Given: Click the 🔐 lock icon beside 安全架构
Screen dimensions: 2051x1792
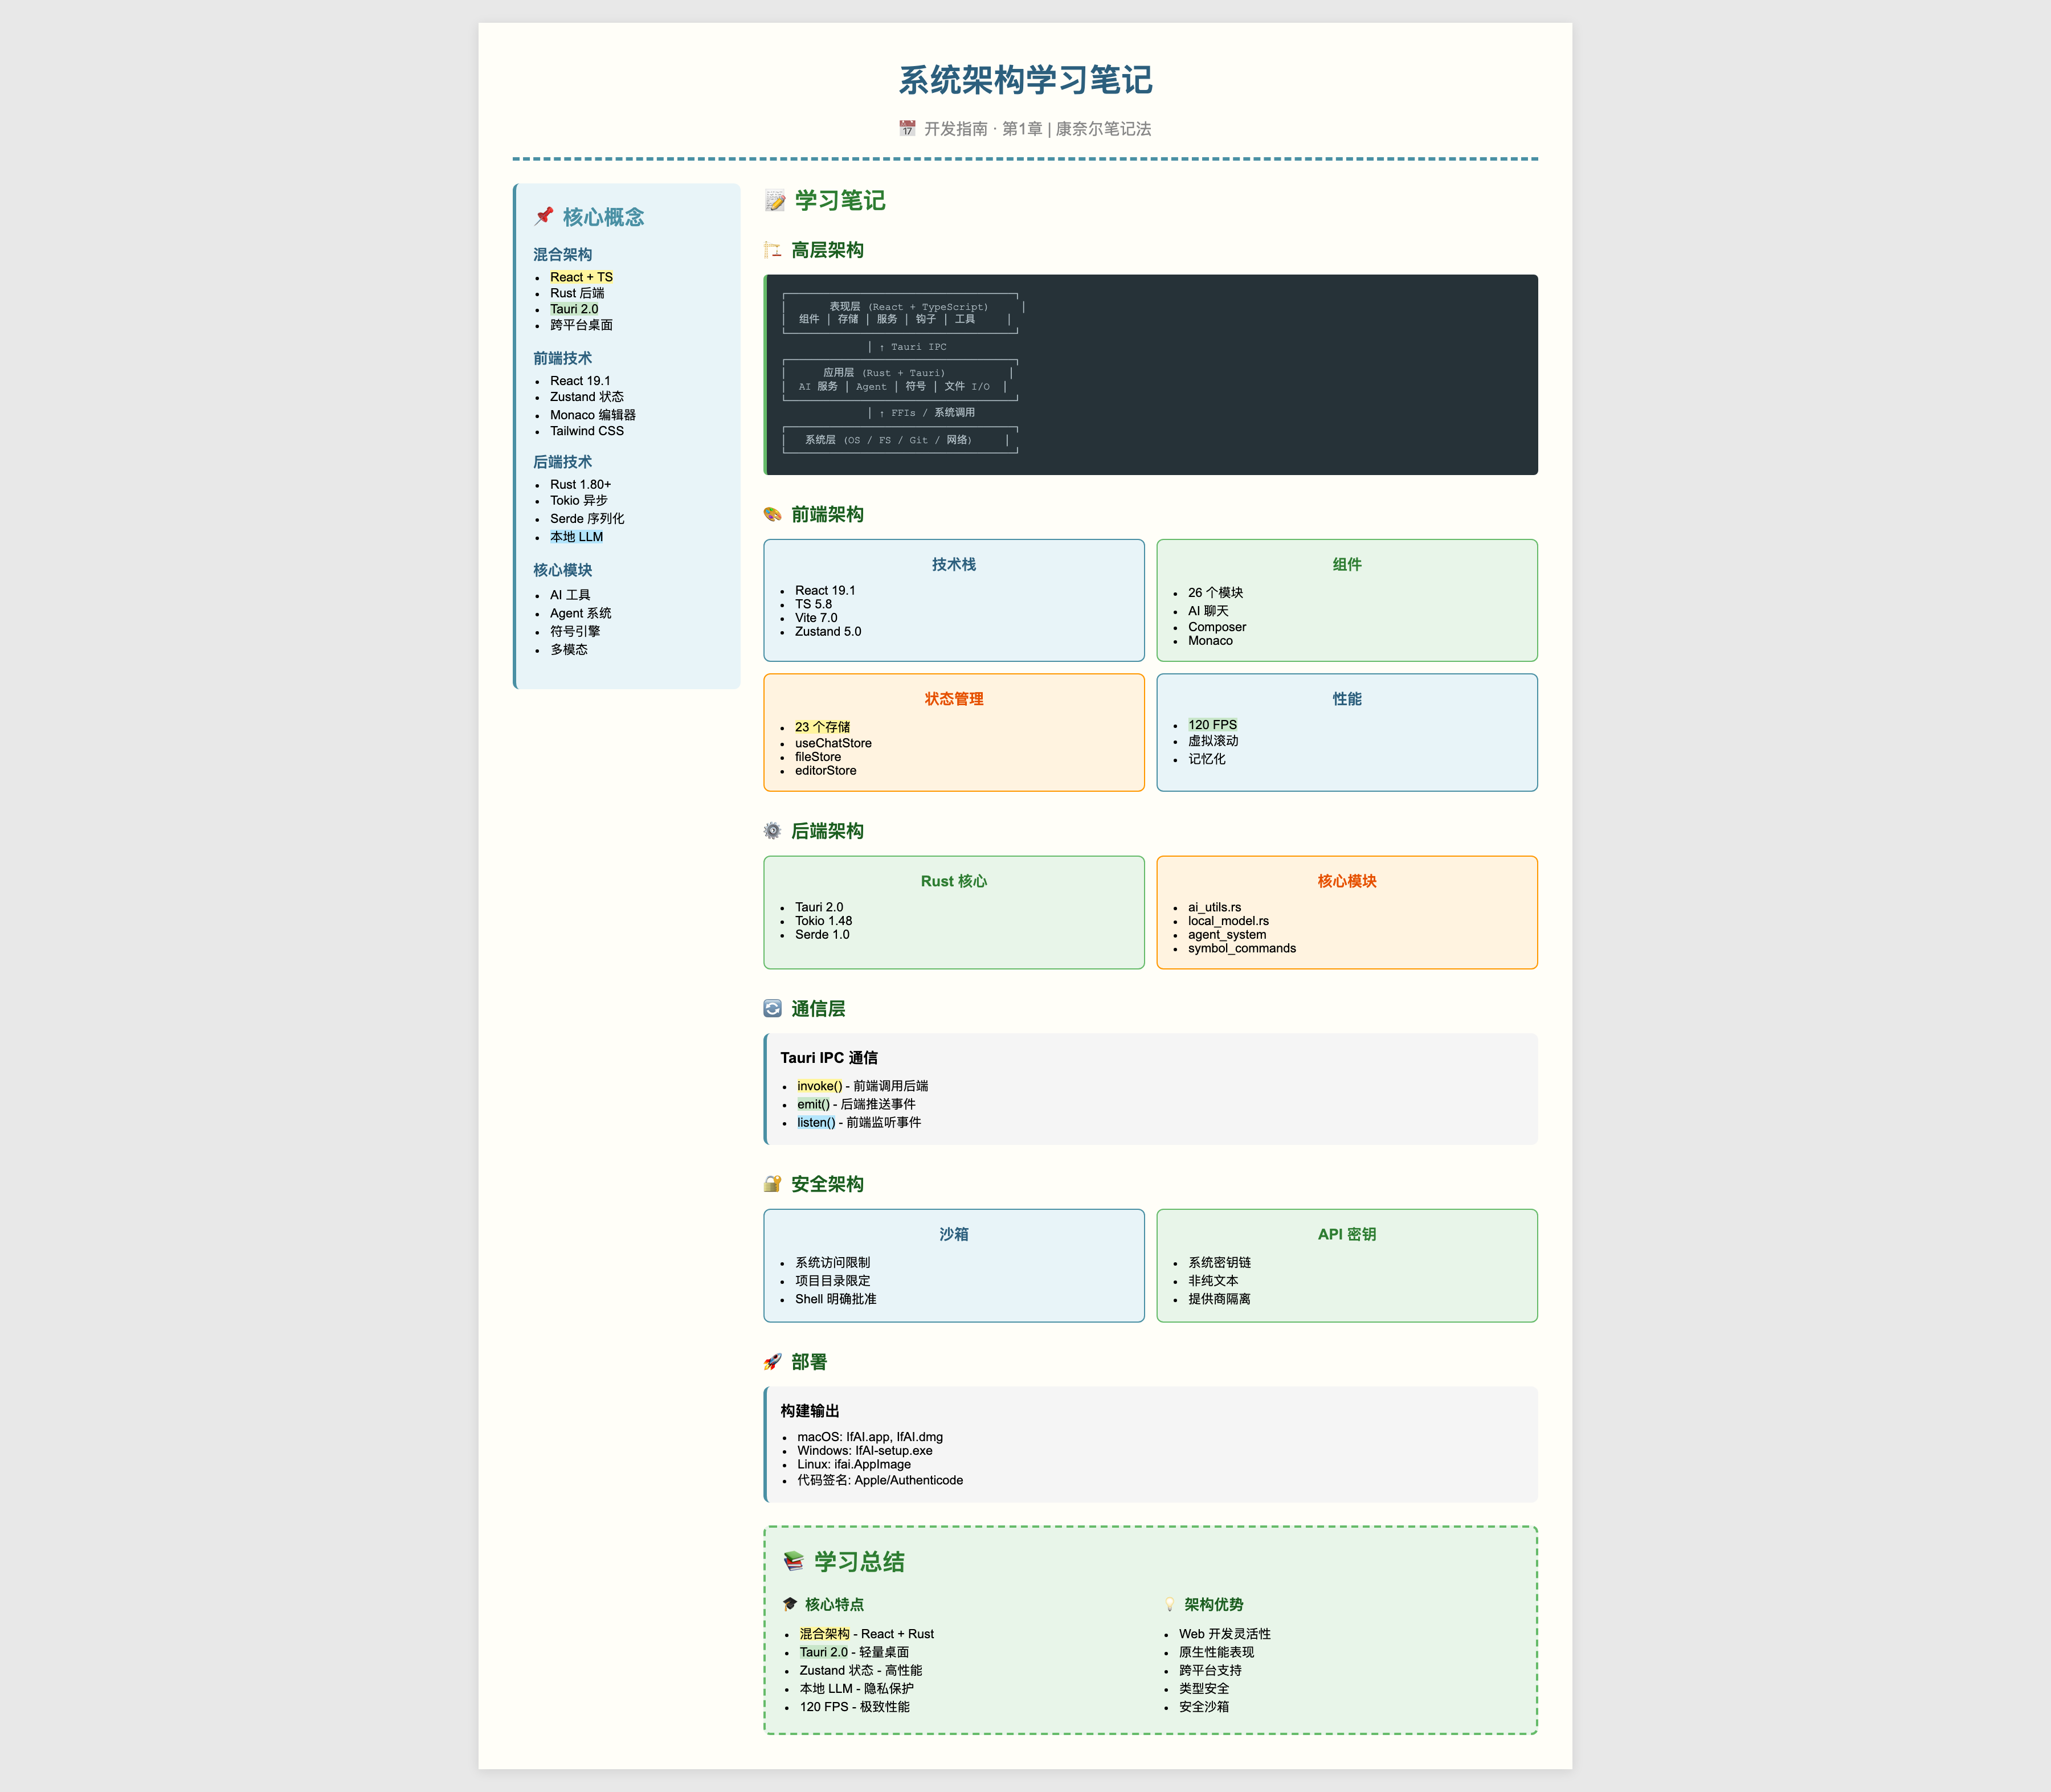Looking at the screenshot, I should [771, 1183].
